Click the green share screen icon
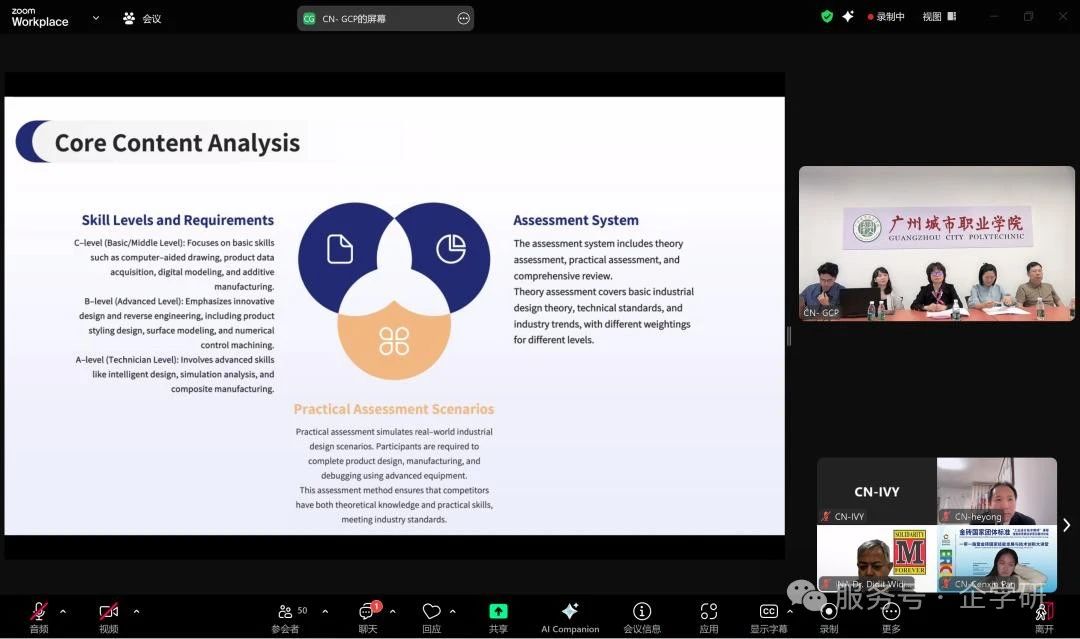The height and width of the screenshot is (639, 1080). click(x=498, y=612)
